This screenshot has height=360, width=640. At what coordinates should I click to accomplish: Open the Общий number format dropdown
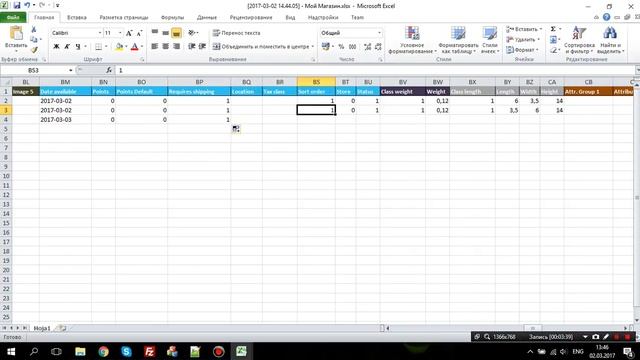[x=379, y=33]
